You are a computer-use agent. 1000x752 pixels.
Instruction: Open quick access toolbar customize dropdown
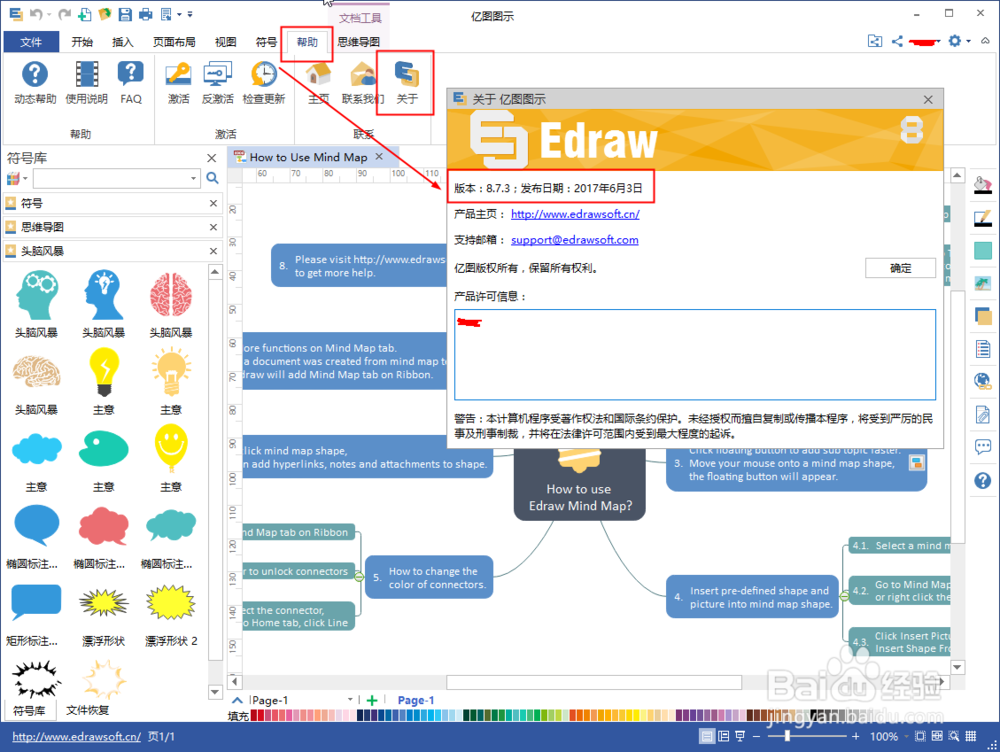click(x=190, y=14)
